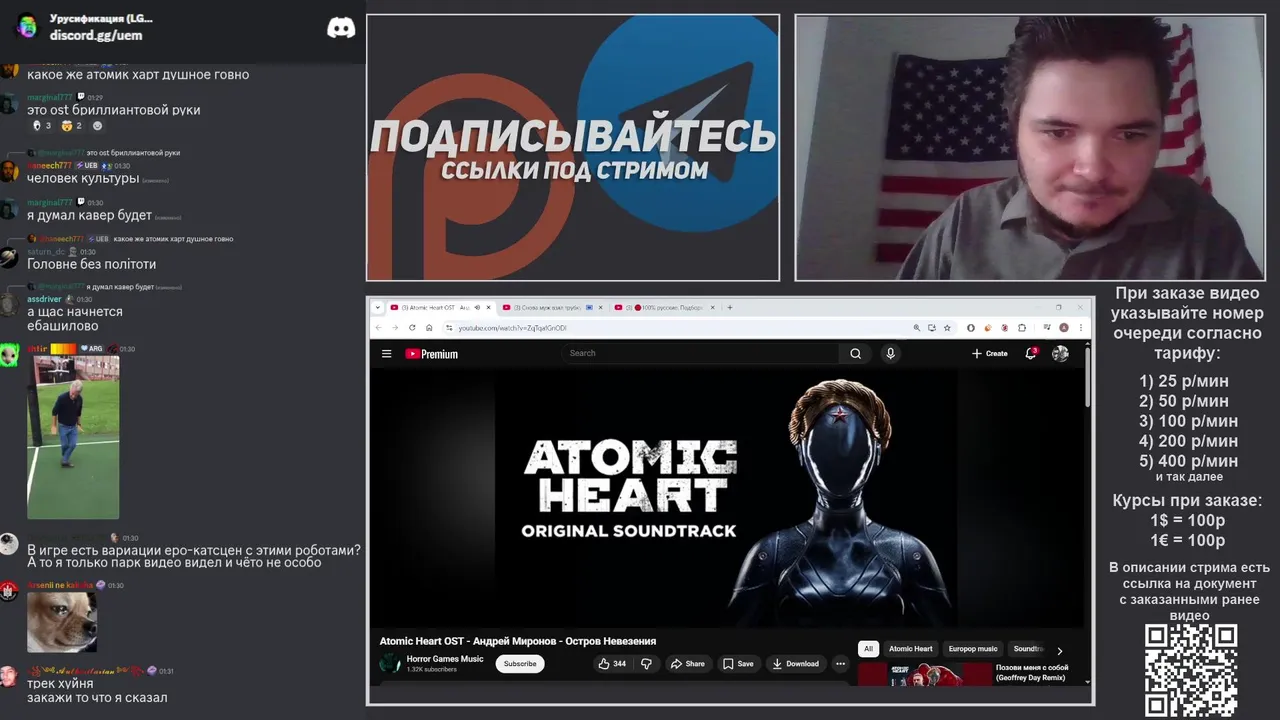Viewport: 1280px width, 720px height.
Task: Save the video to a playlist
Action: coord(738,664)
